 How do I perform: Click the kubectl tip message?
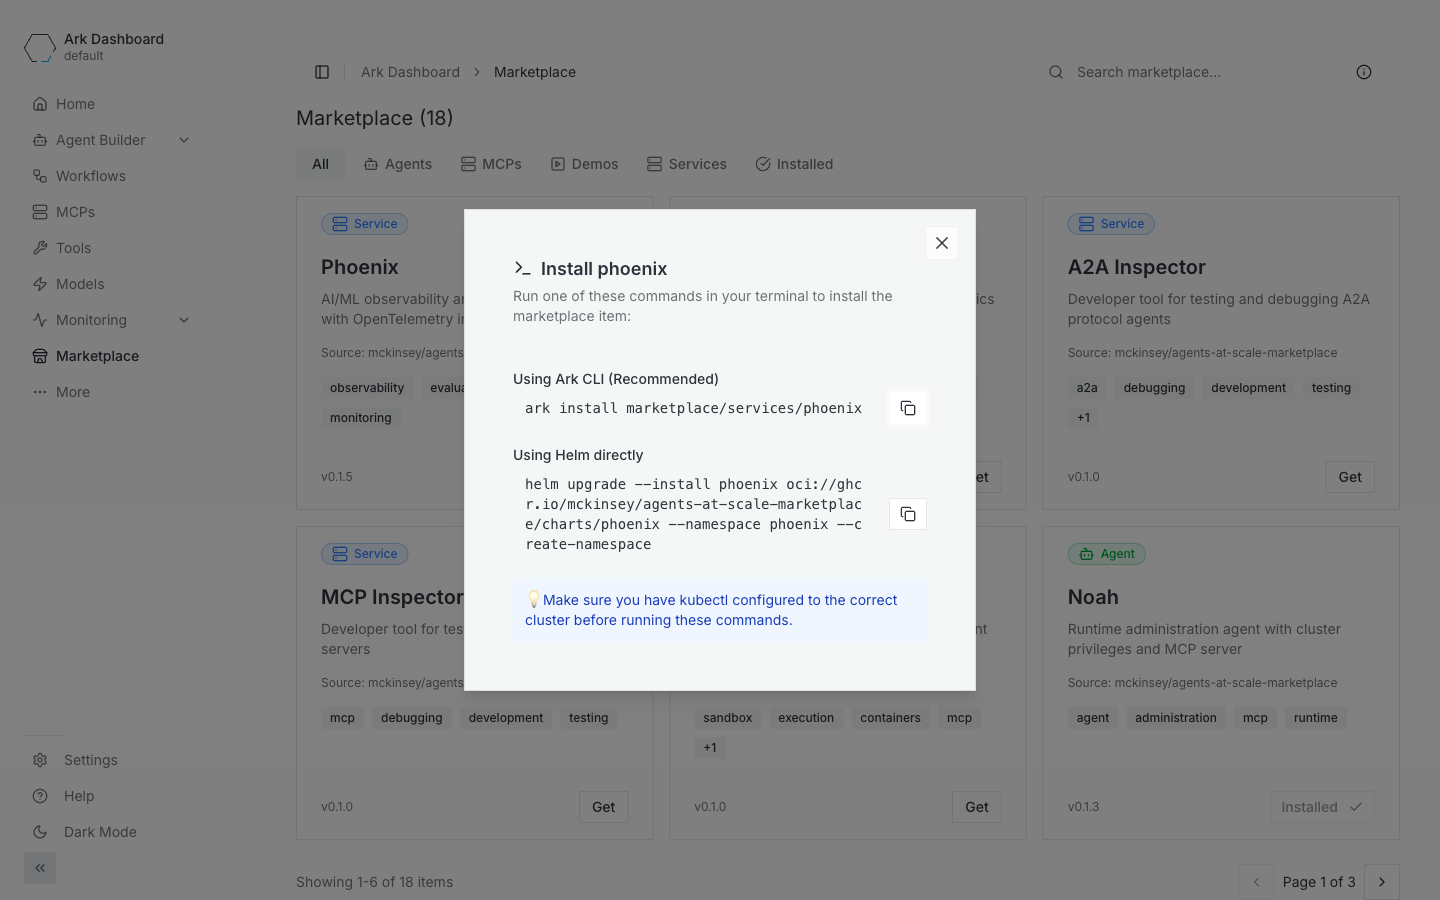point(720,610)
